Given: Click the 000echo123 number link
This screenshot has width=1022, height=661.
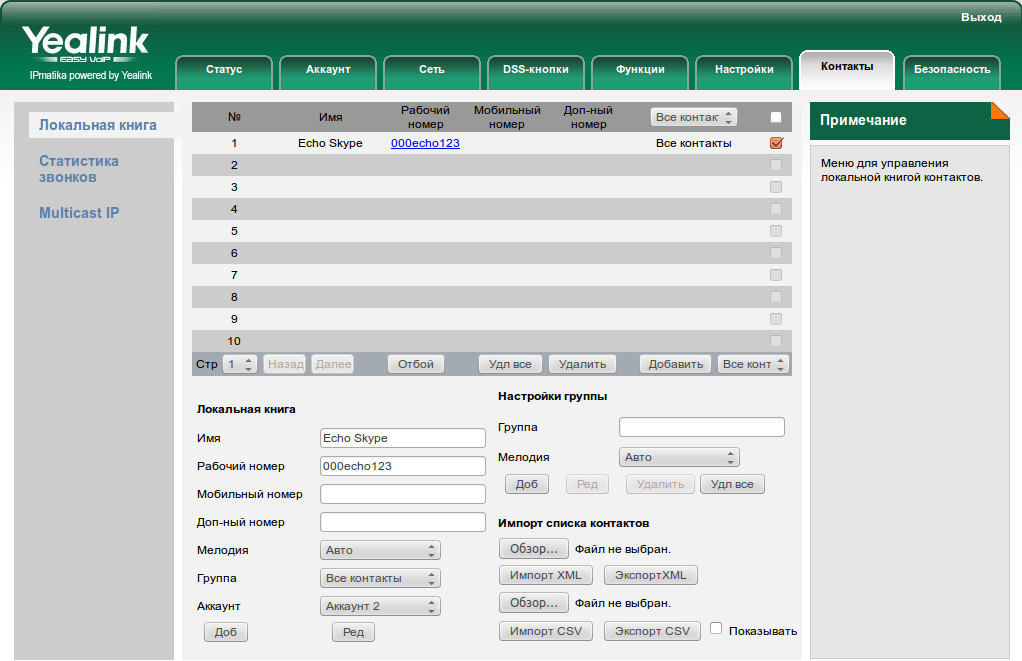Looking at the screenshot, I should coord(425,143).
